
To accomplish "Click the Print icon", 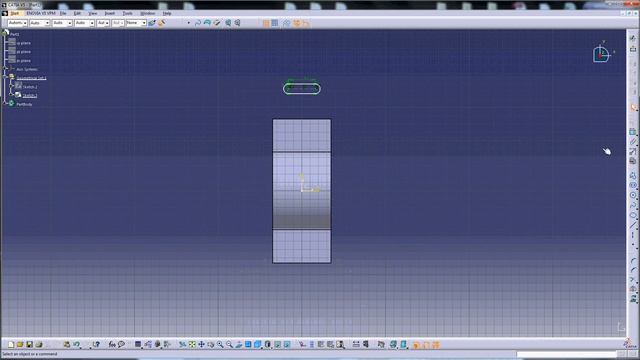I will 39,345.
